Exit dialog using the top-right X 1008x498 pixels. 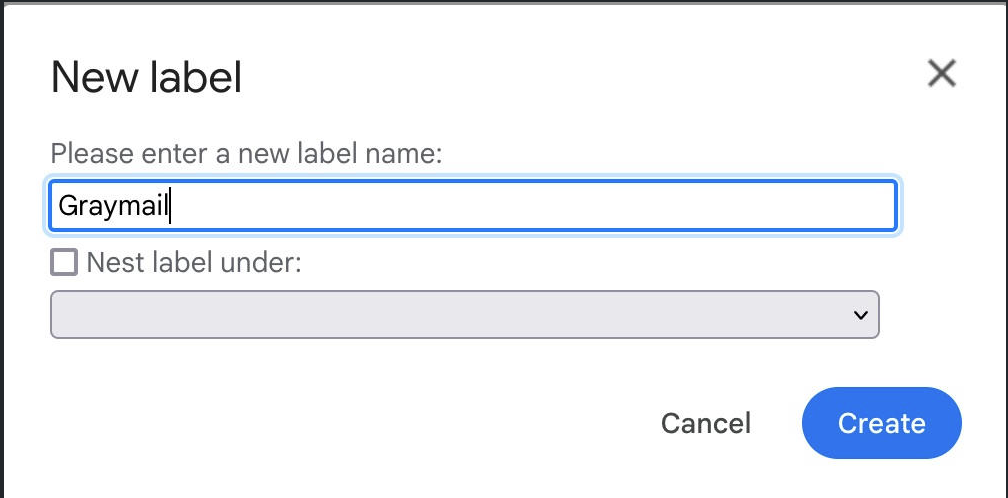942,74
